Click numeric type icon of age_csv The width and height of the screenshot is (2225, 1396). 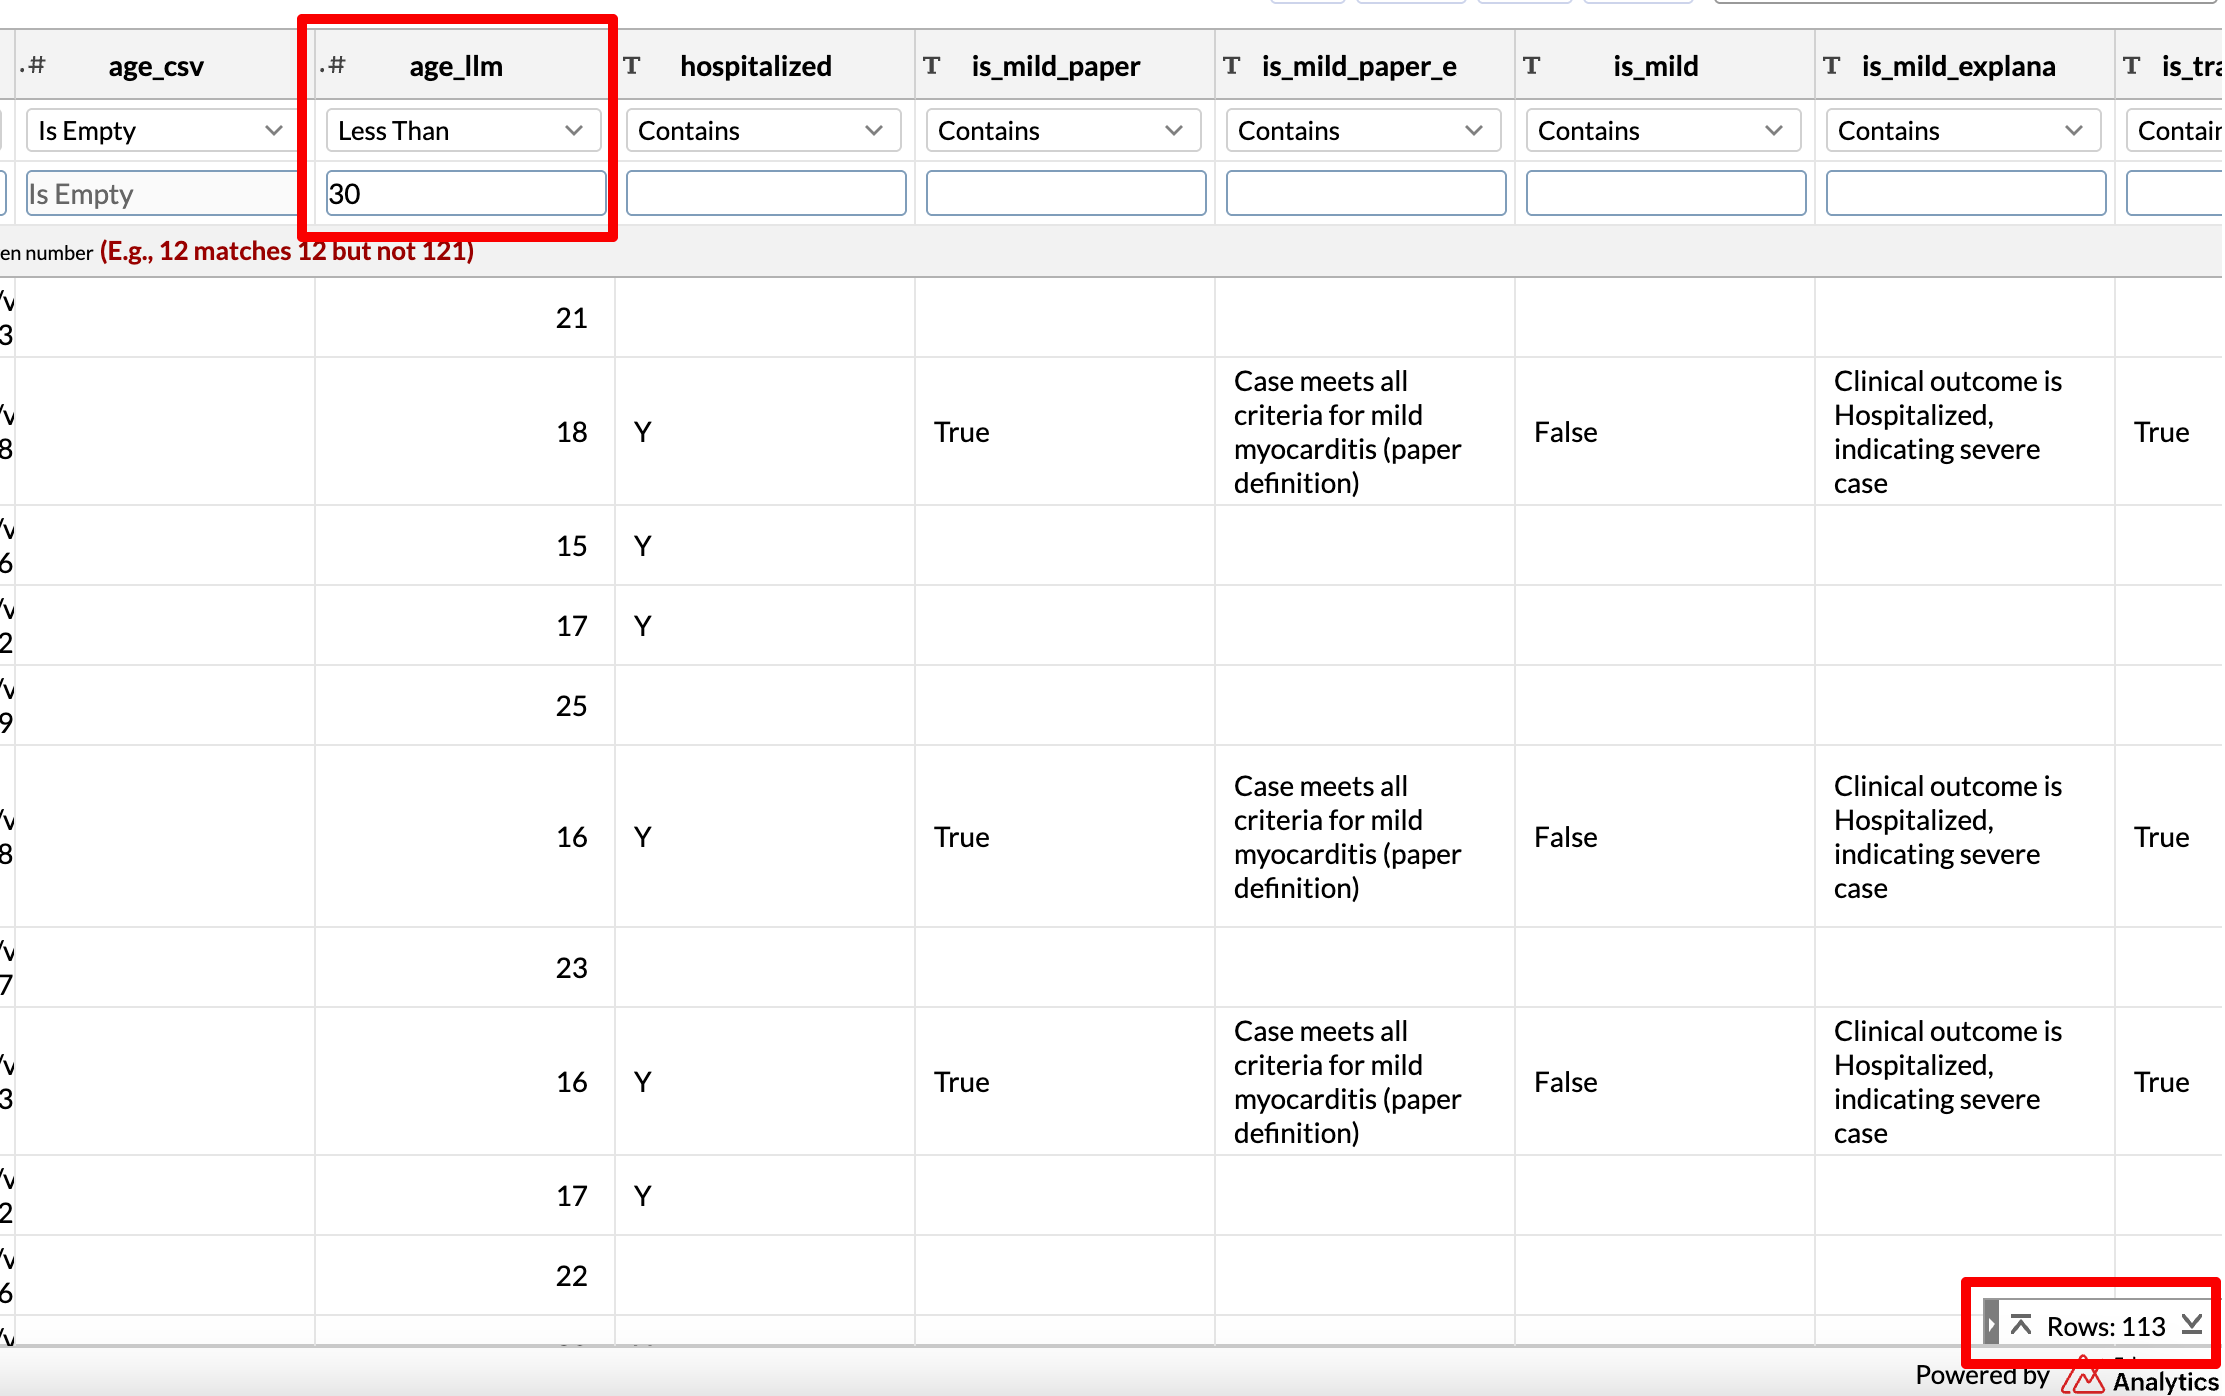pyautogui.click(x=34, y=66)
